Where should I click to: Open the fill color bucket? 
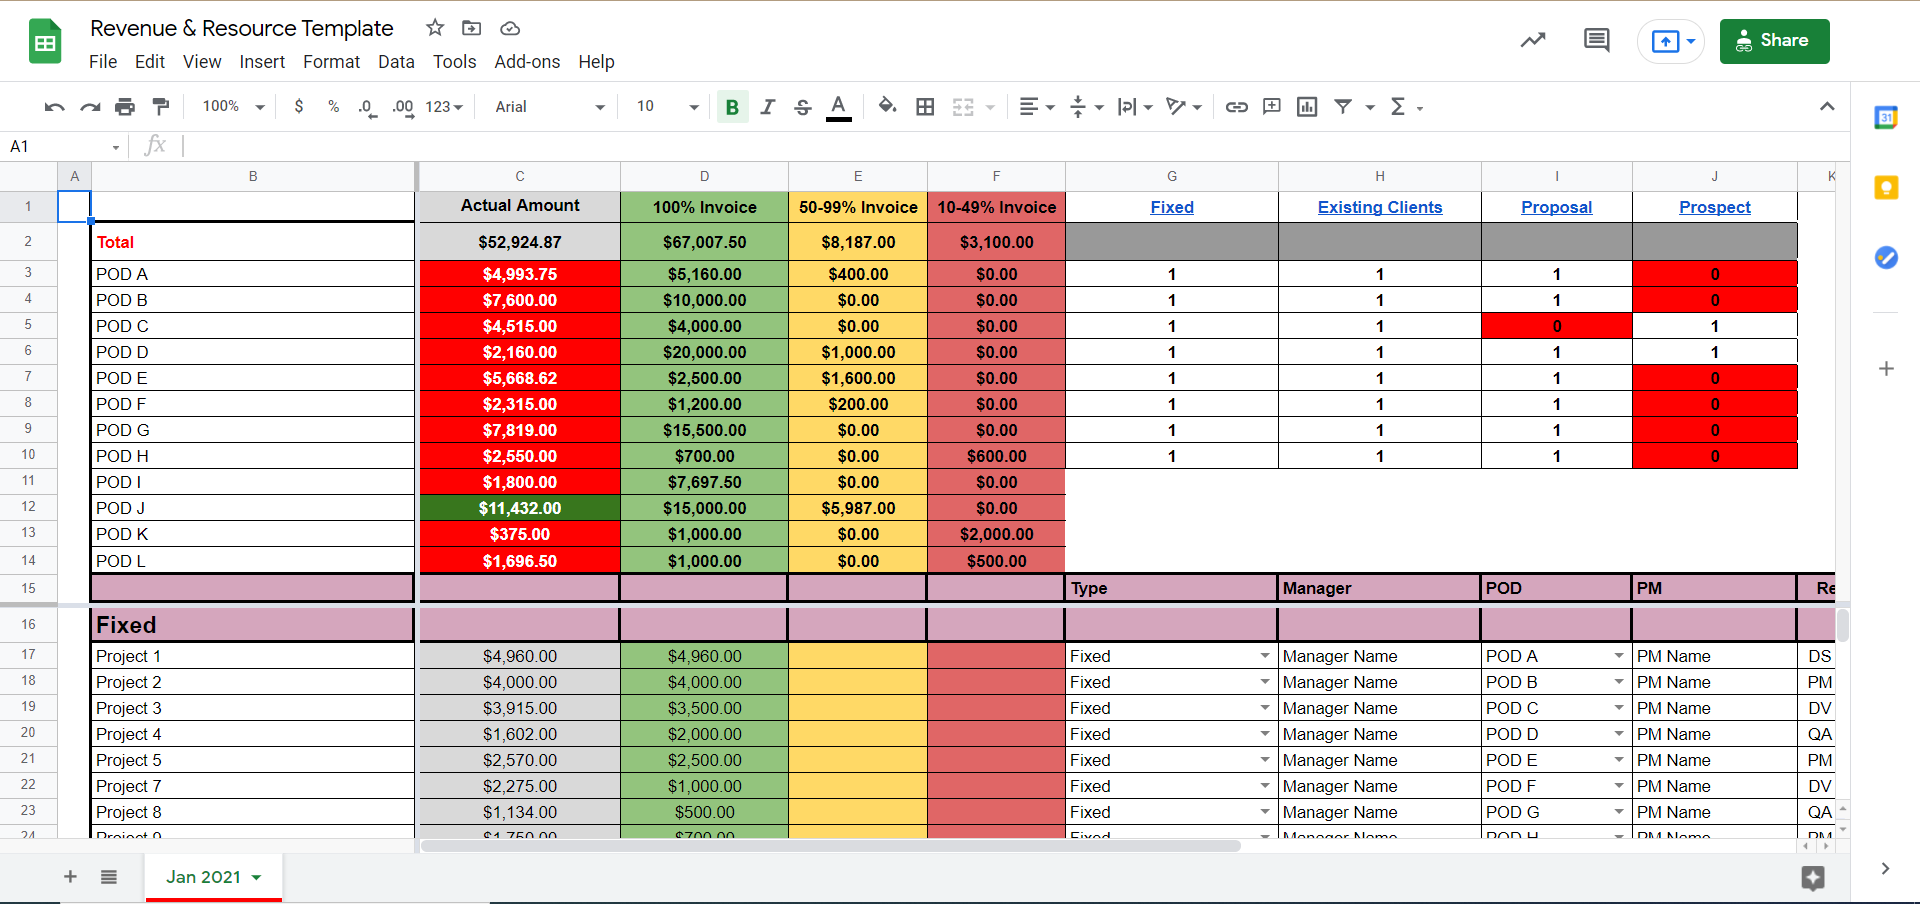click(887, 106)
